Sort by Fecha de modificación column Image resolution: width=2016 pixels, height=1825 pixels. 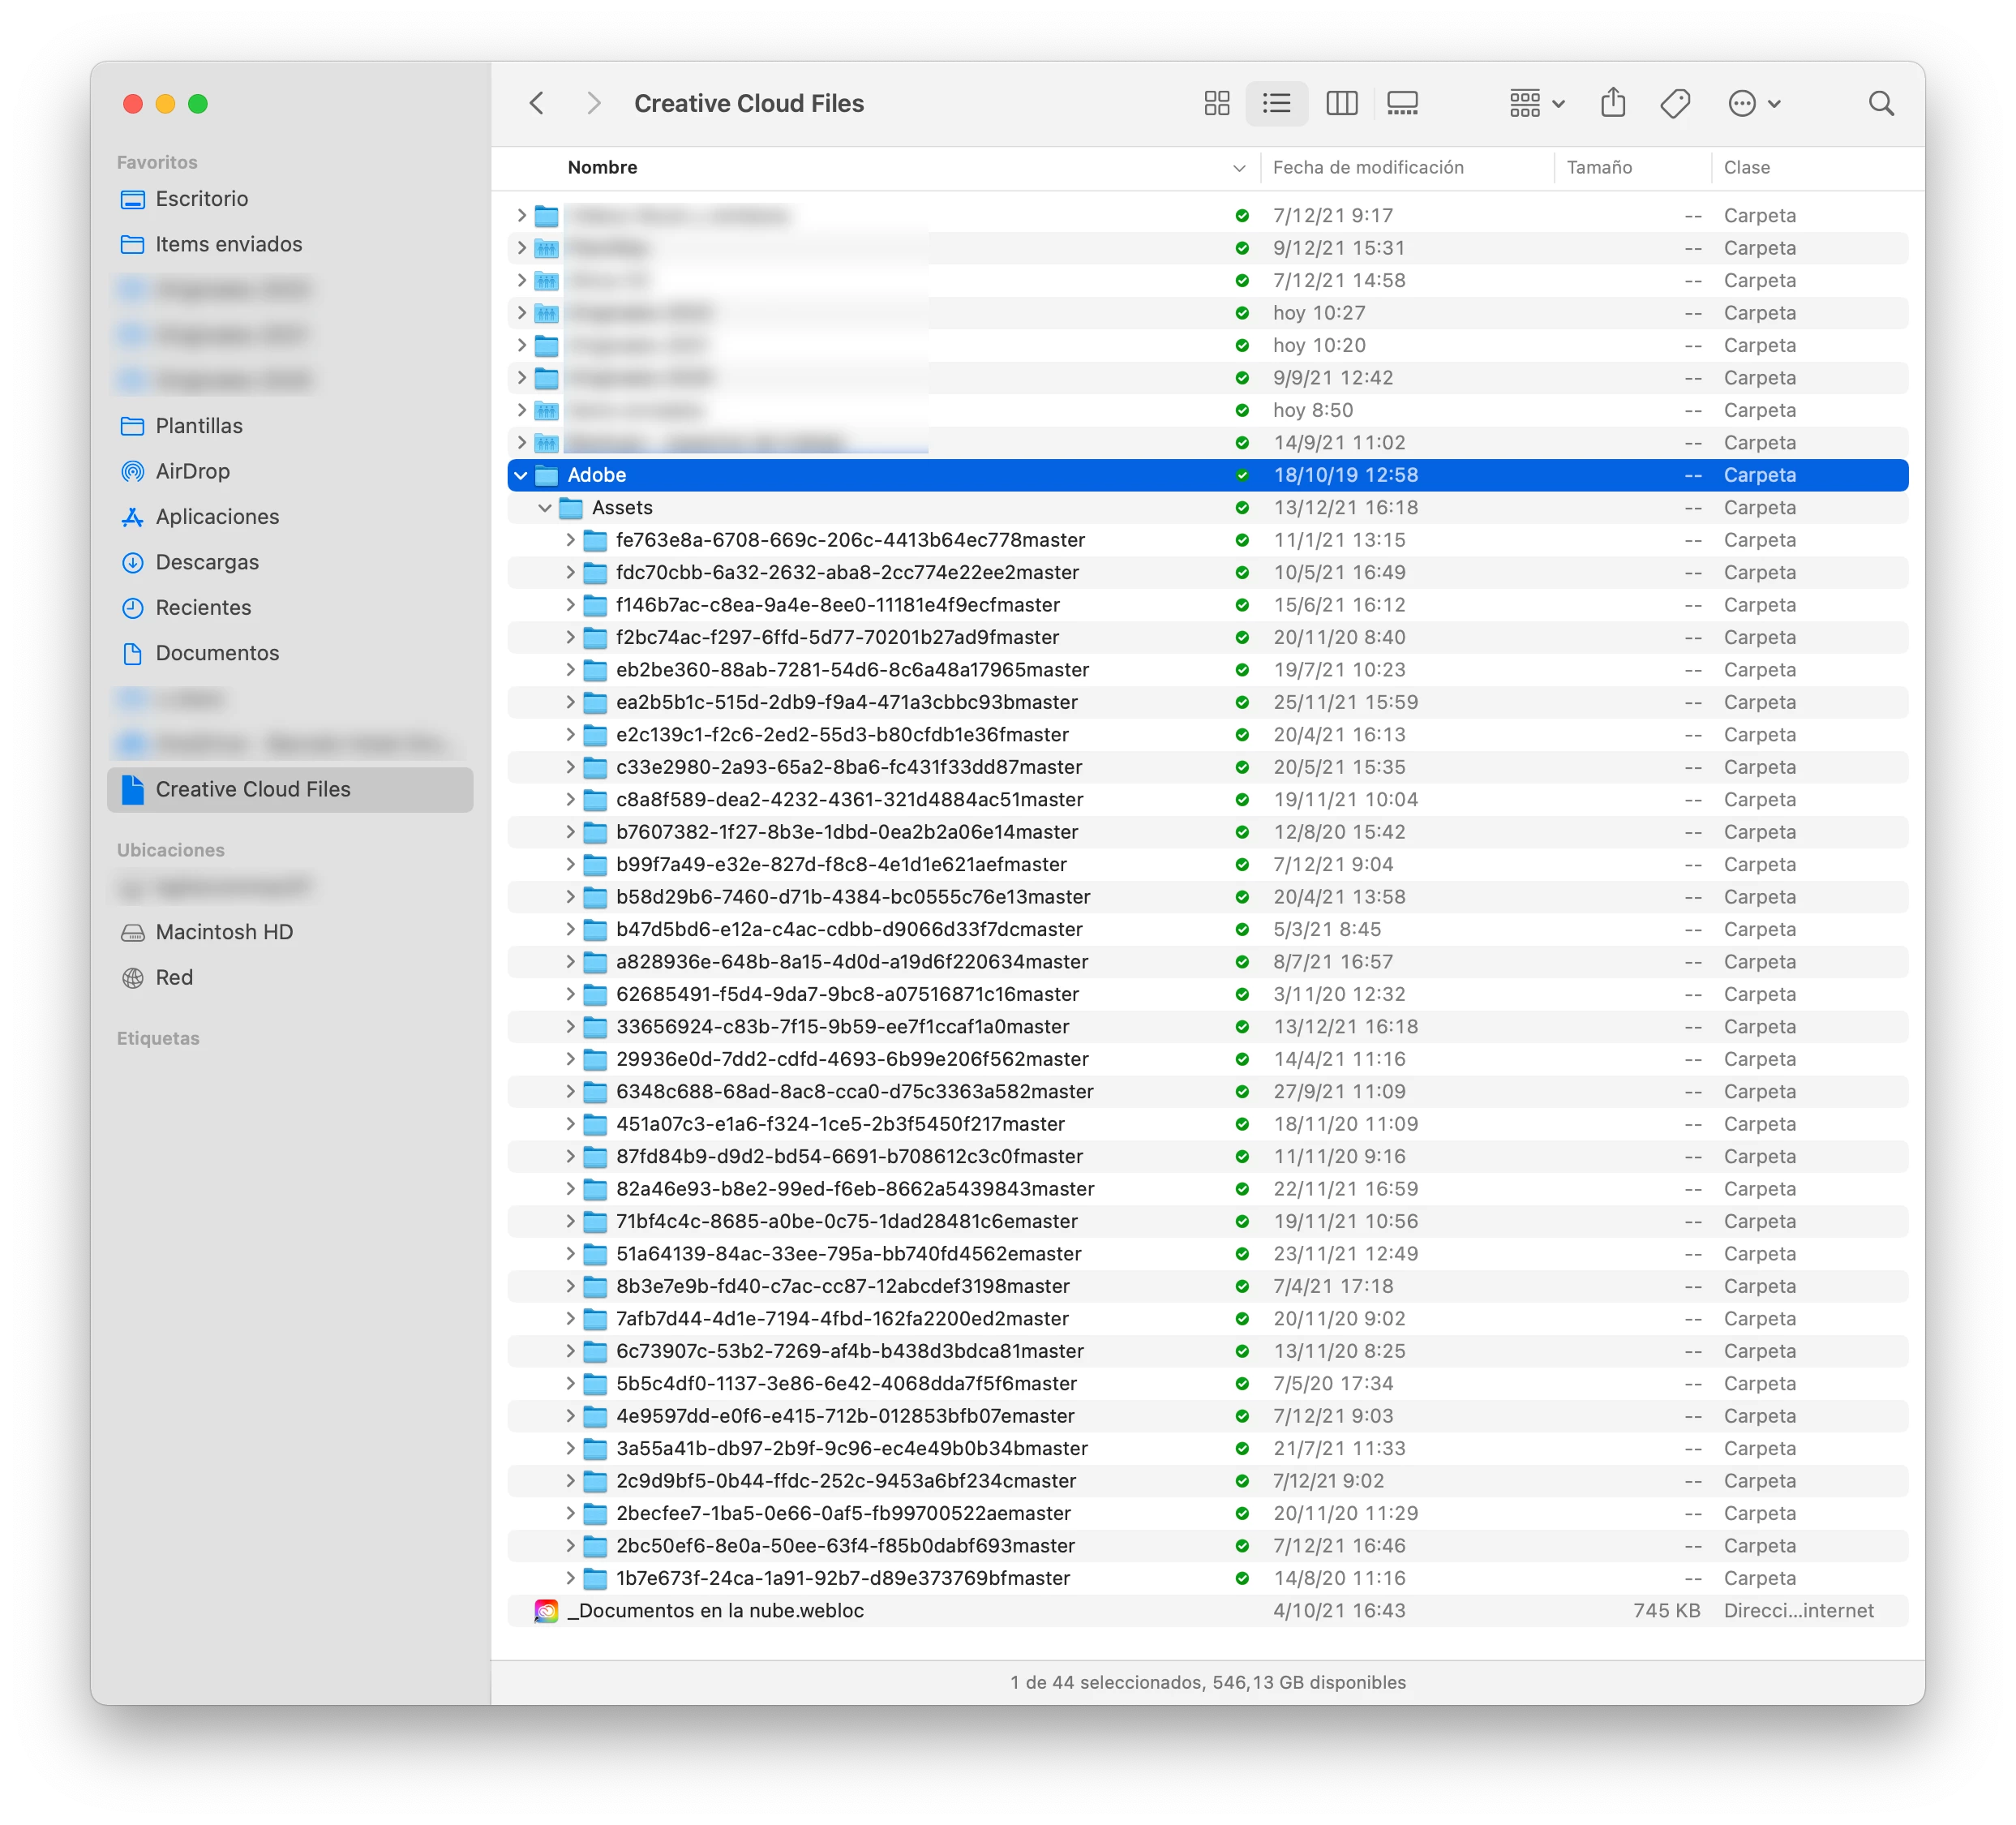tap(1367, 167)
